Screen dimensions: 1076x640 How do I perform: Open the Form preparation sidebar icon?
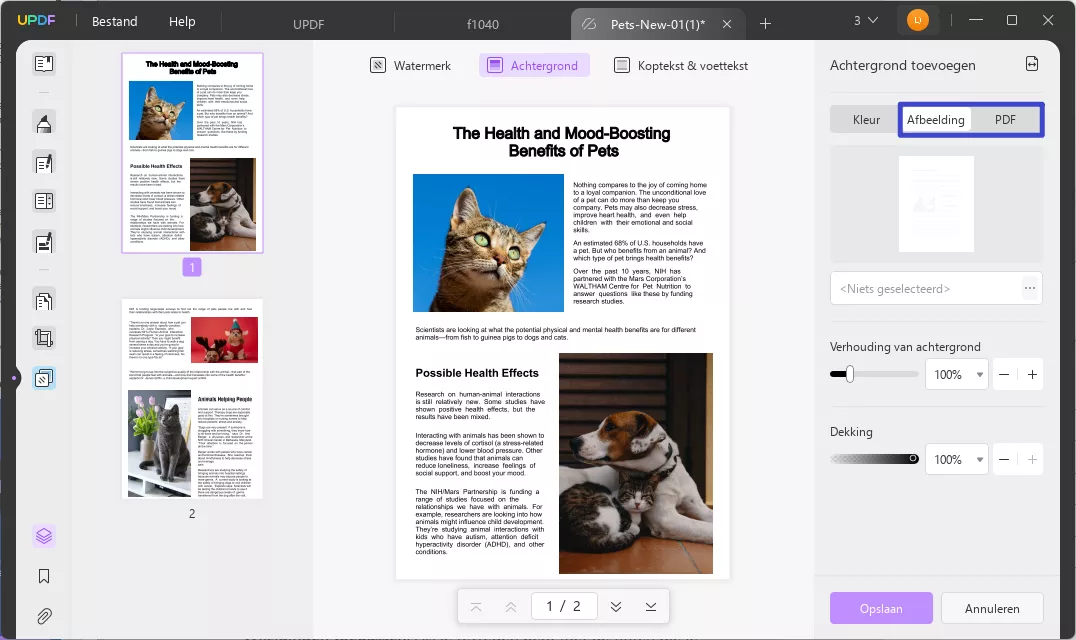click(x=44, y=201)
